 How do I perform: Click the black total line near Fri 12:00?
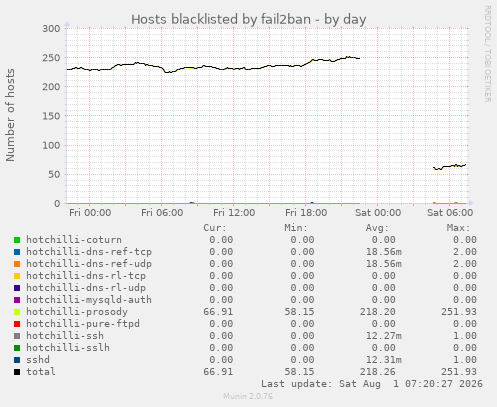234,69
